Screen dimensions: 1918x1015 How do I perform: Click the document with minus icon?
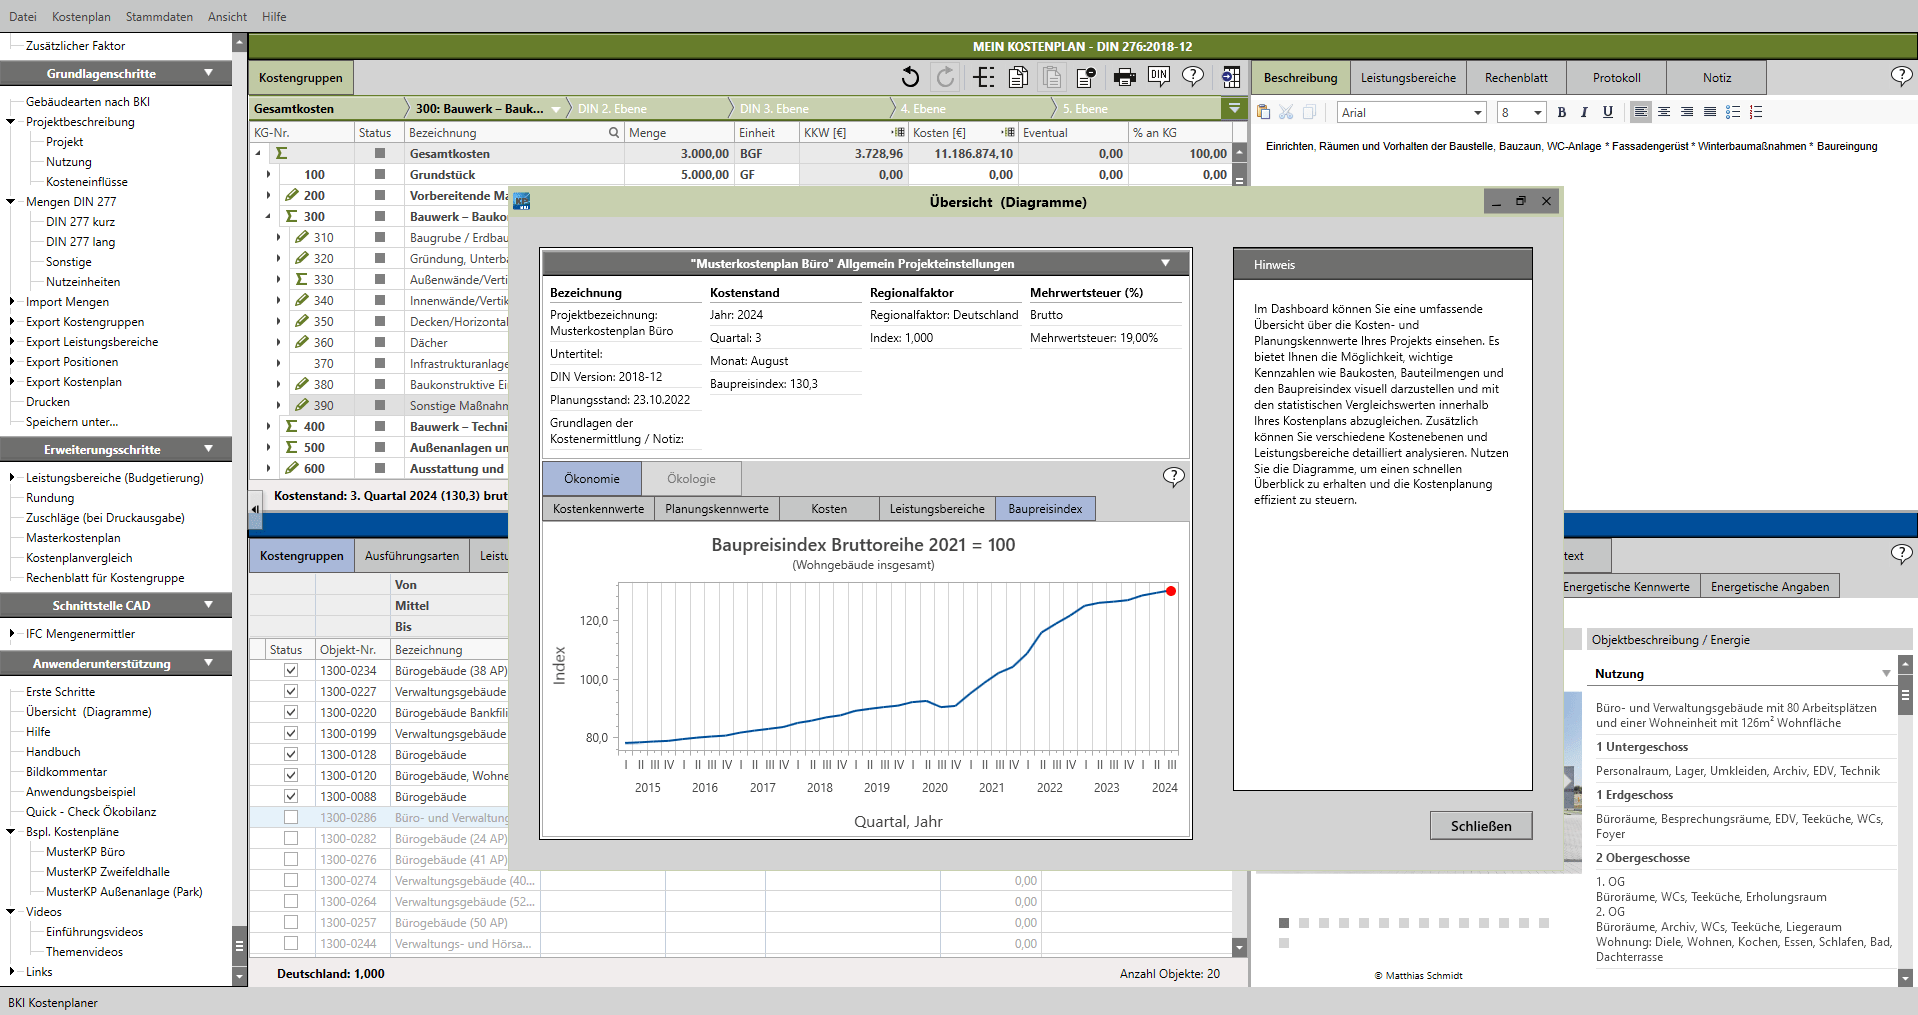[x=1086, y=77]
